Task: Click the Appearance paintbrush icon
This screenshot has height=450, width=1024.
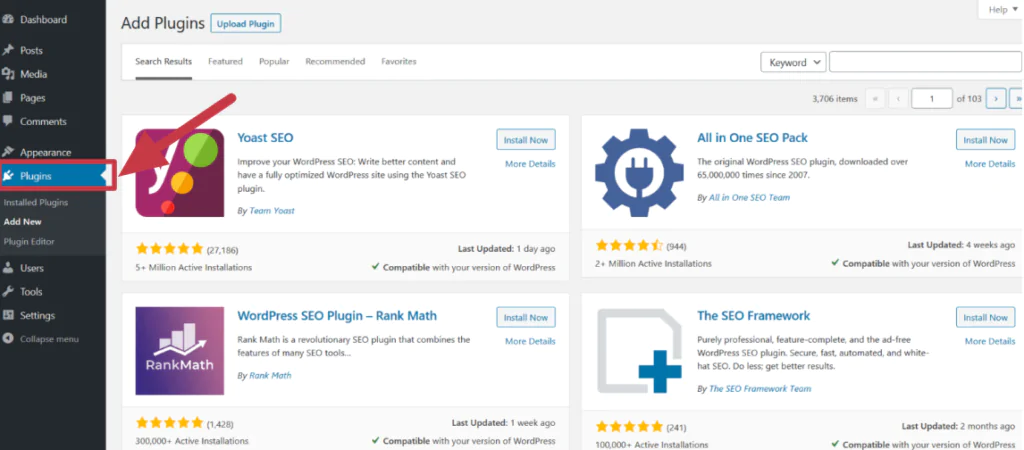Action: point(8,152)
